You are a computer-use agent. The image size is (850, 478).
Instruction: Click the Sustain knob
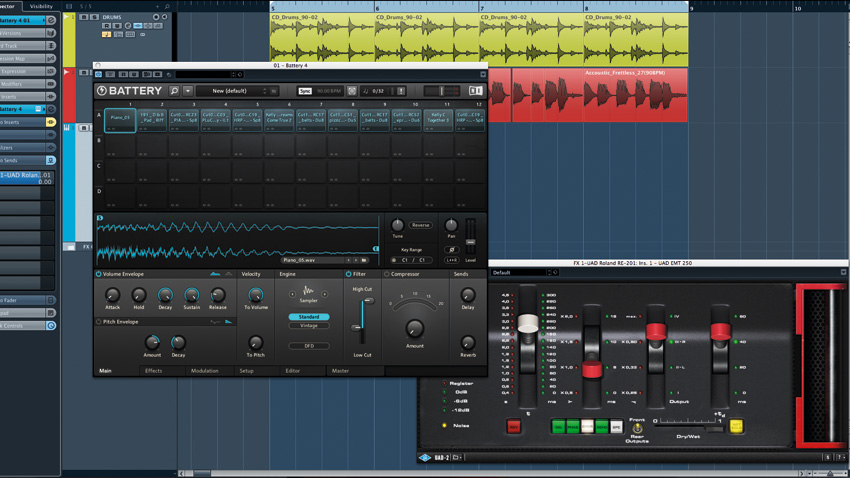point(191,295)
